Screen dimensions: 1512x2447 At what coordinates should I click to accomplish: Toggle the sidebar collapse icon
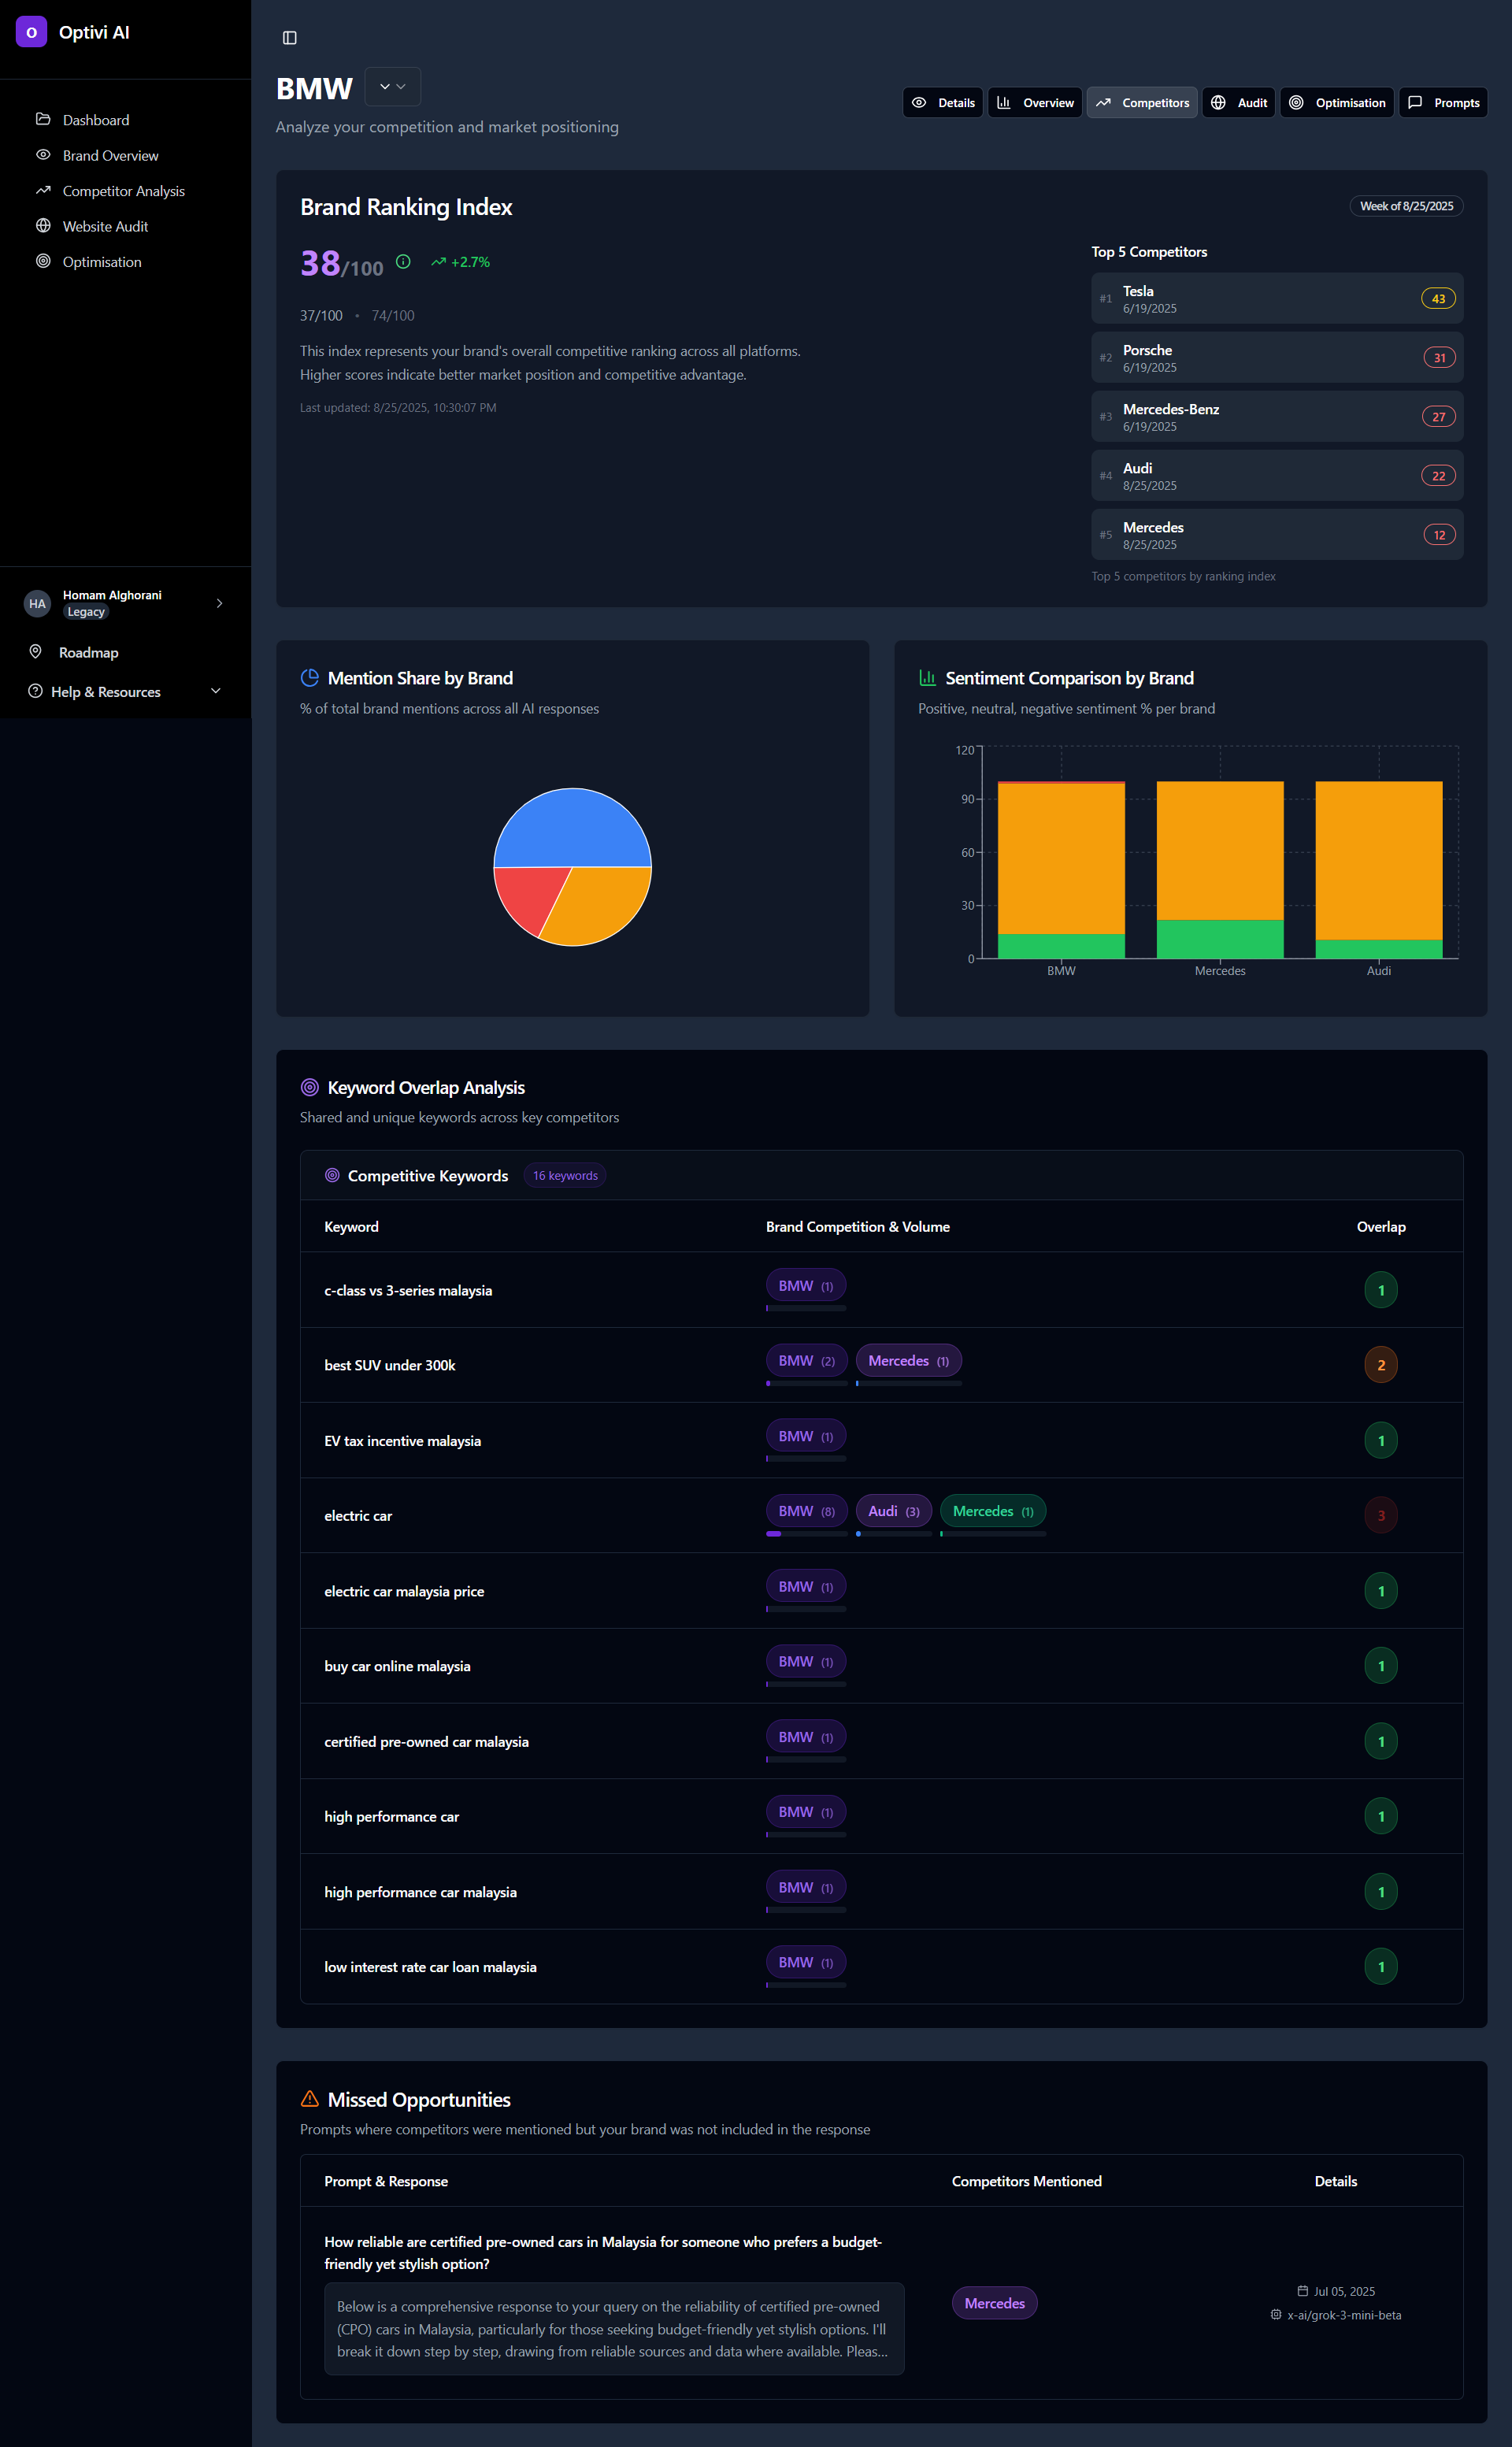click(290, 38)
